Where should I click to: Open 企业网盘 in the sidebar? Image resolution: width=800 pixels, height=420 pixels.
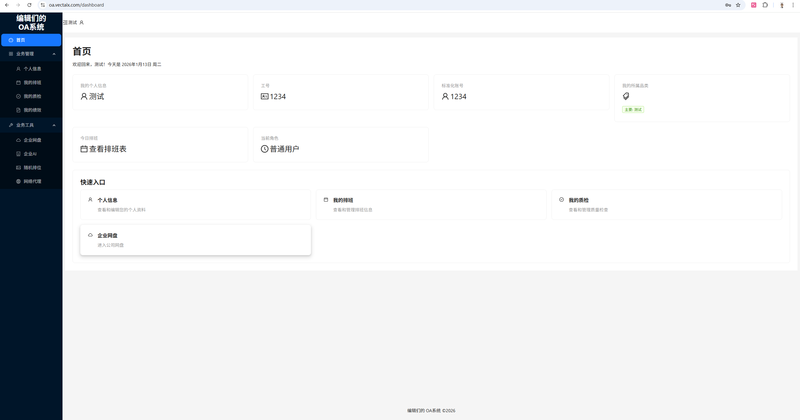click(31, 140)
